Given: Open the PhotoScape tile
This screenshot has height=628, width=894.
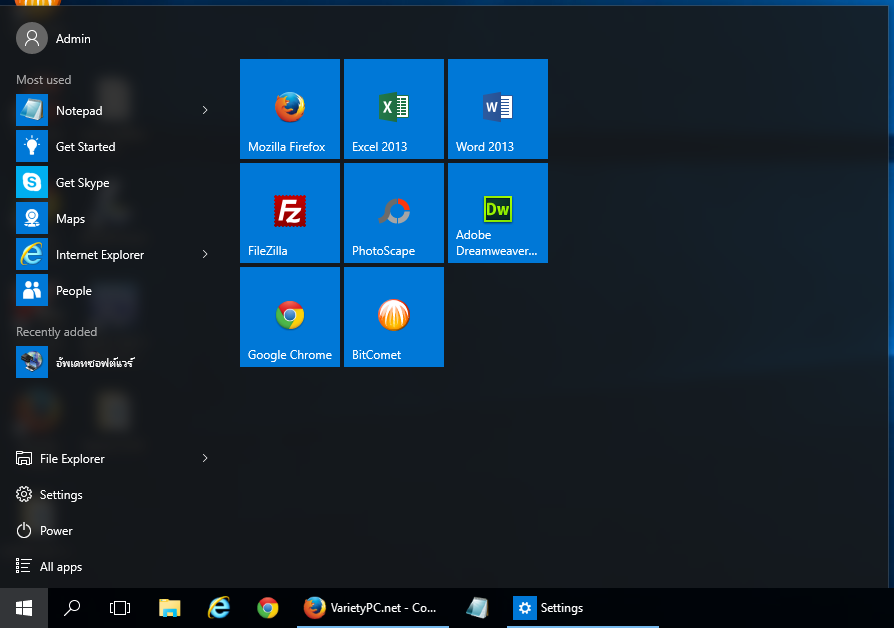Looking at the screenshot, I should (x=394, y=213).
